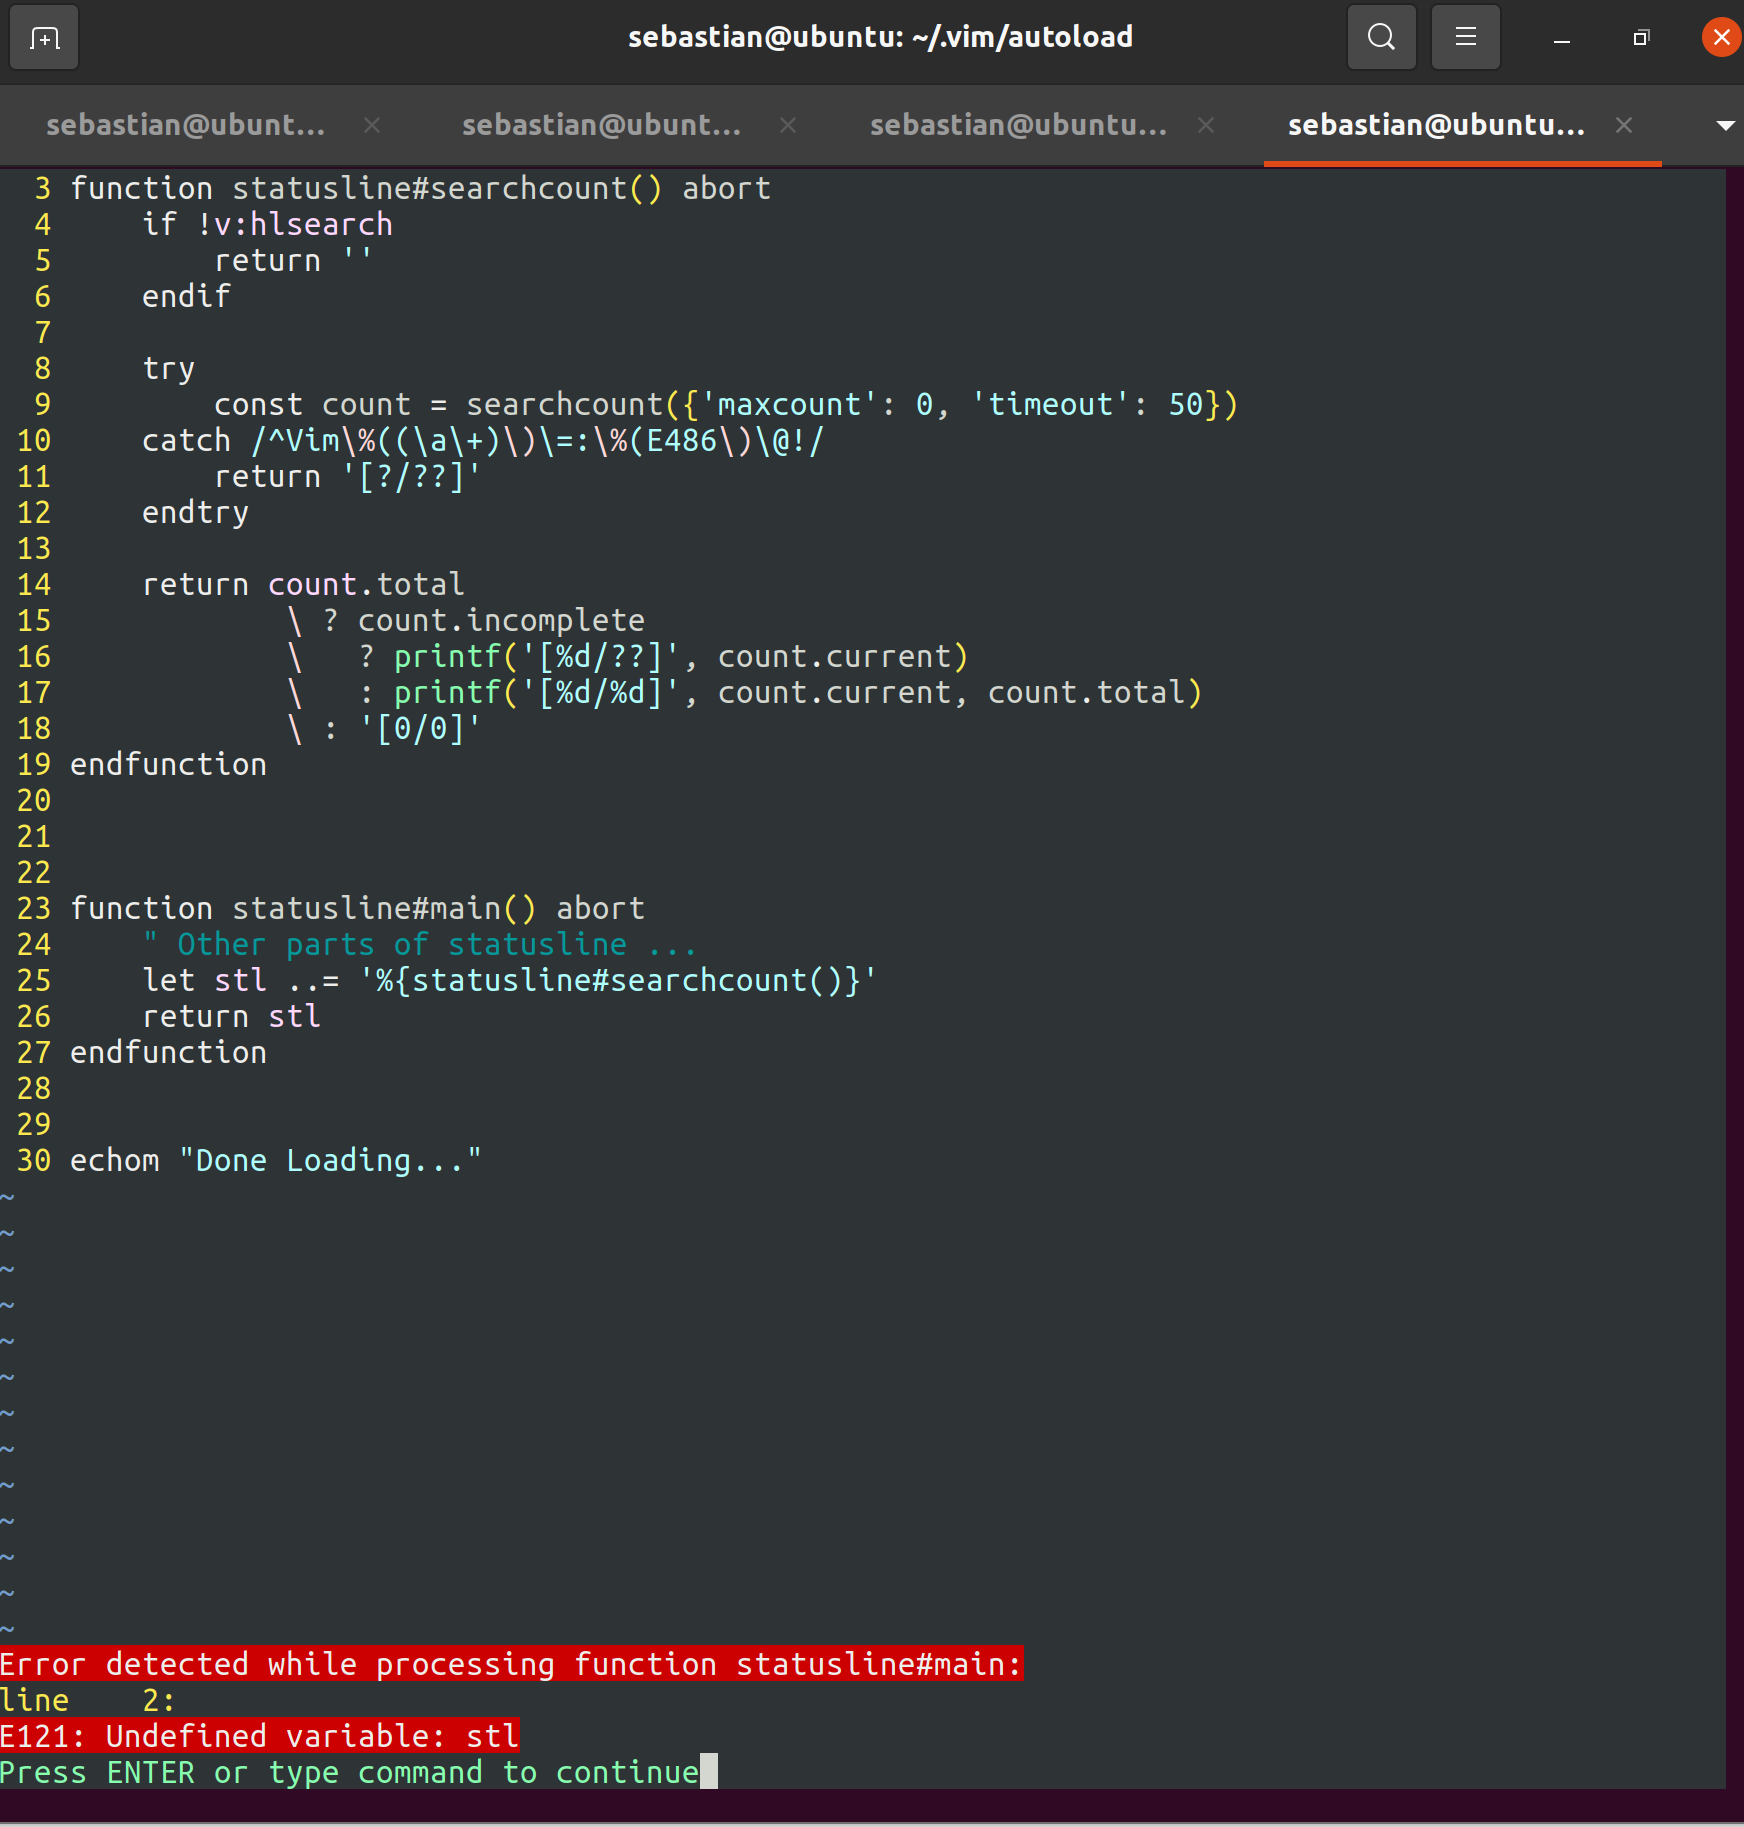The image size is (1744, 1827).
Task: Expand the tab list dropdown arrow
Action: [x=1724, y=125]
